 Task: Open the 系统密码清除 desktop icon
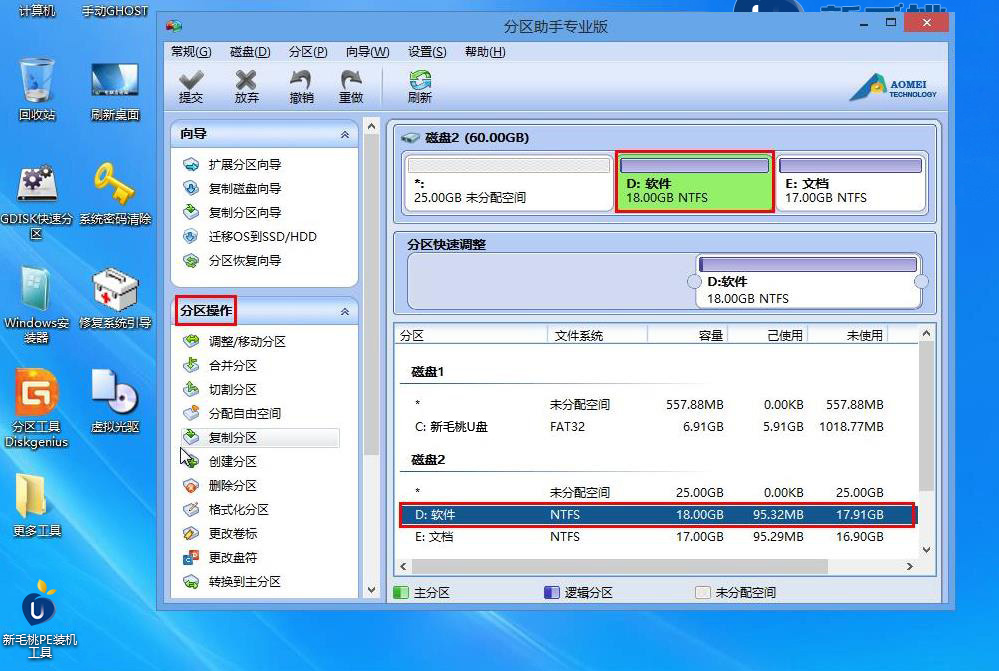(x=115, y=194)
